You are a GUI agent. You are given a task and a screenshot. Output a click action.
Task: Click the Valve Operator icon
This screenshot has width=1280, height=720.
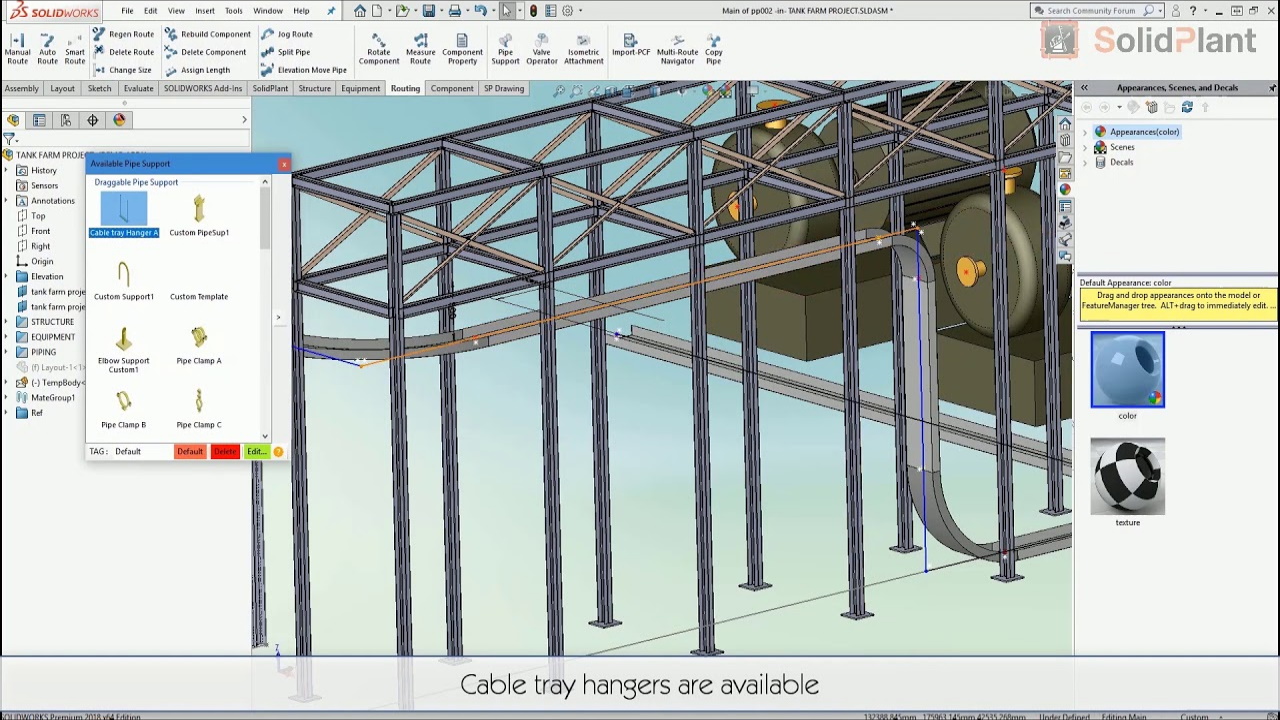coord(541,49)
